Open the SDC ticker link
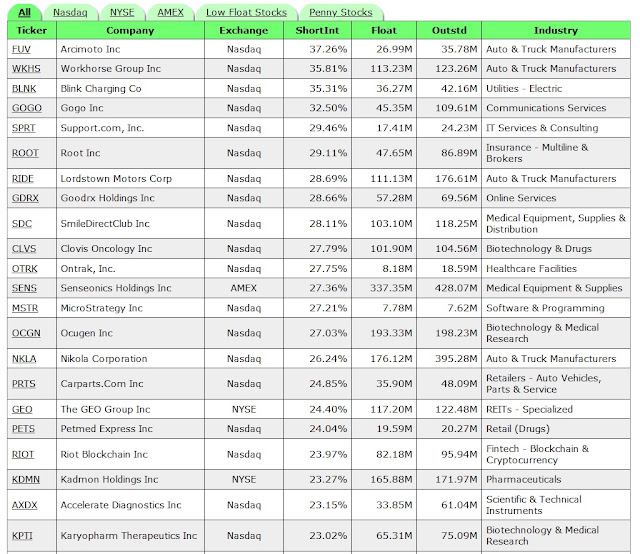 [x=22, y=224]
